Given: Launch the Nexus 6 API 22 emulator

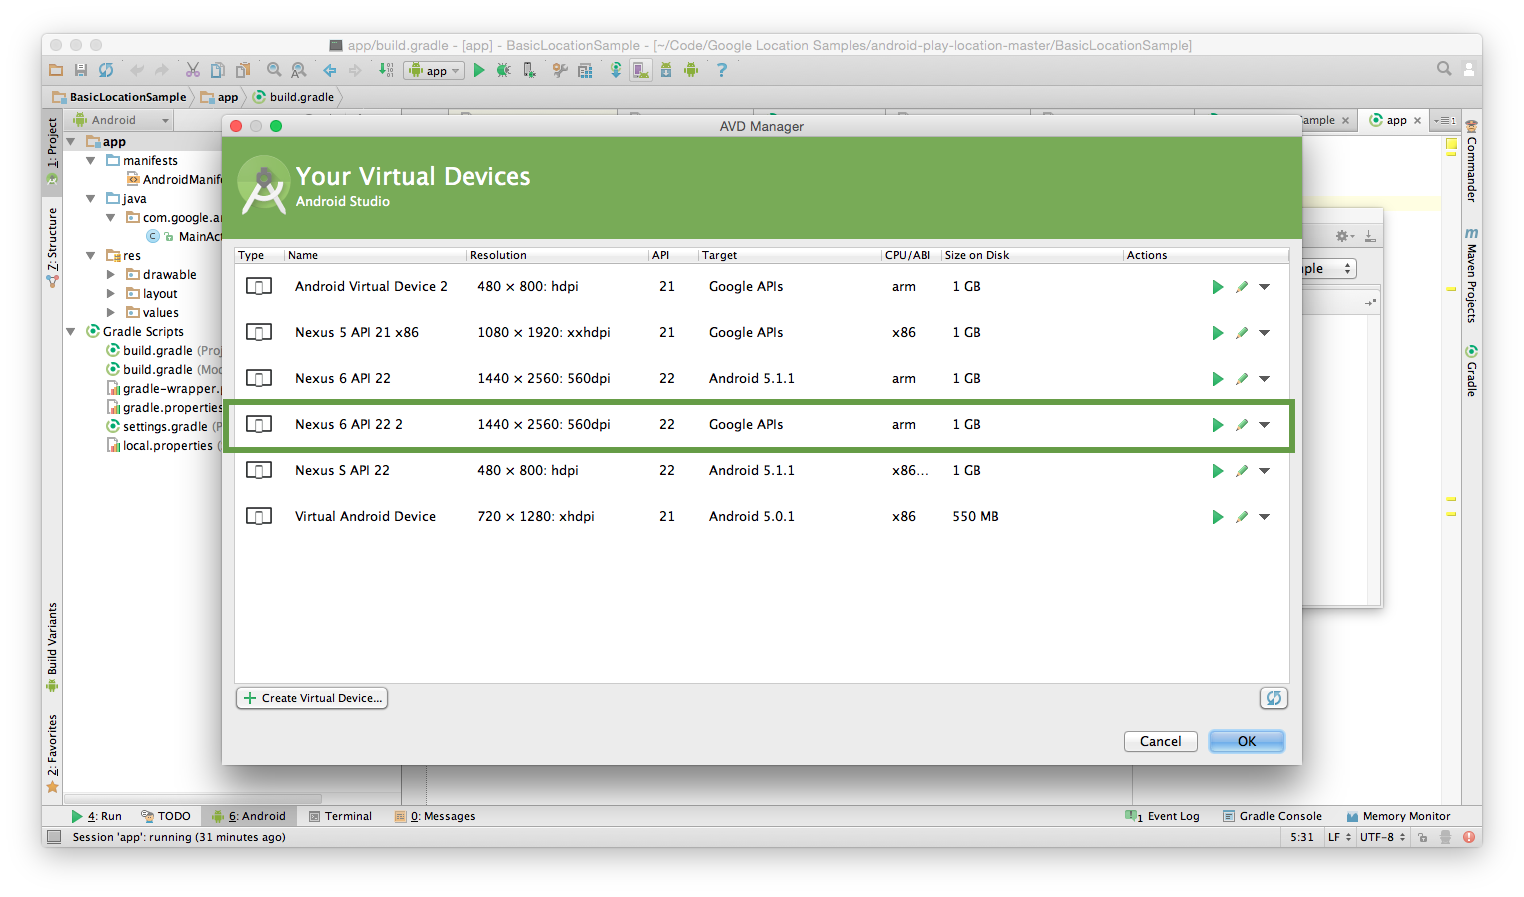Looking at the screenshot, I should 1217,379.
